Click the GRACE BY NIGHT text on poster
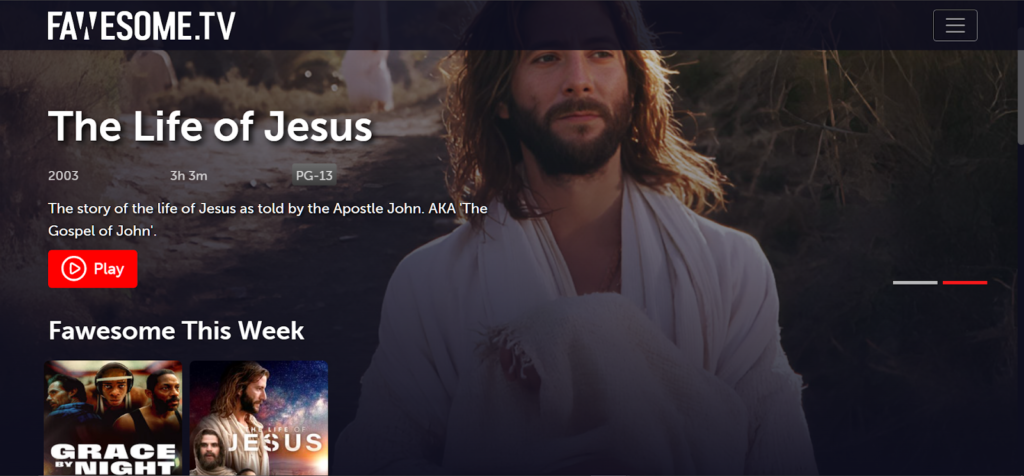Viewport: 1024px width, 476px height. click(114, 459)
